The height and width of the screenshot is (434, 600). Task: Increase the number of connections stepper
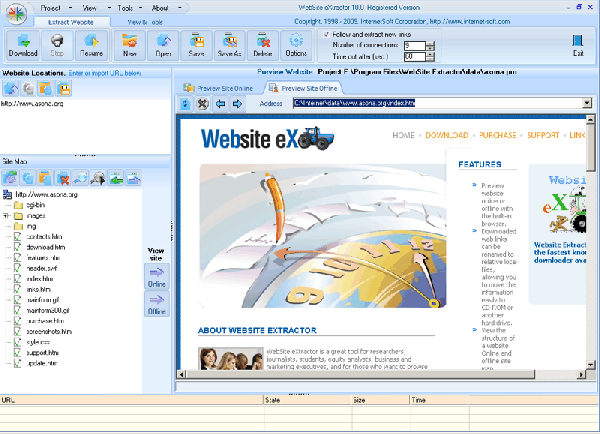(x=430, y=44)
